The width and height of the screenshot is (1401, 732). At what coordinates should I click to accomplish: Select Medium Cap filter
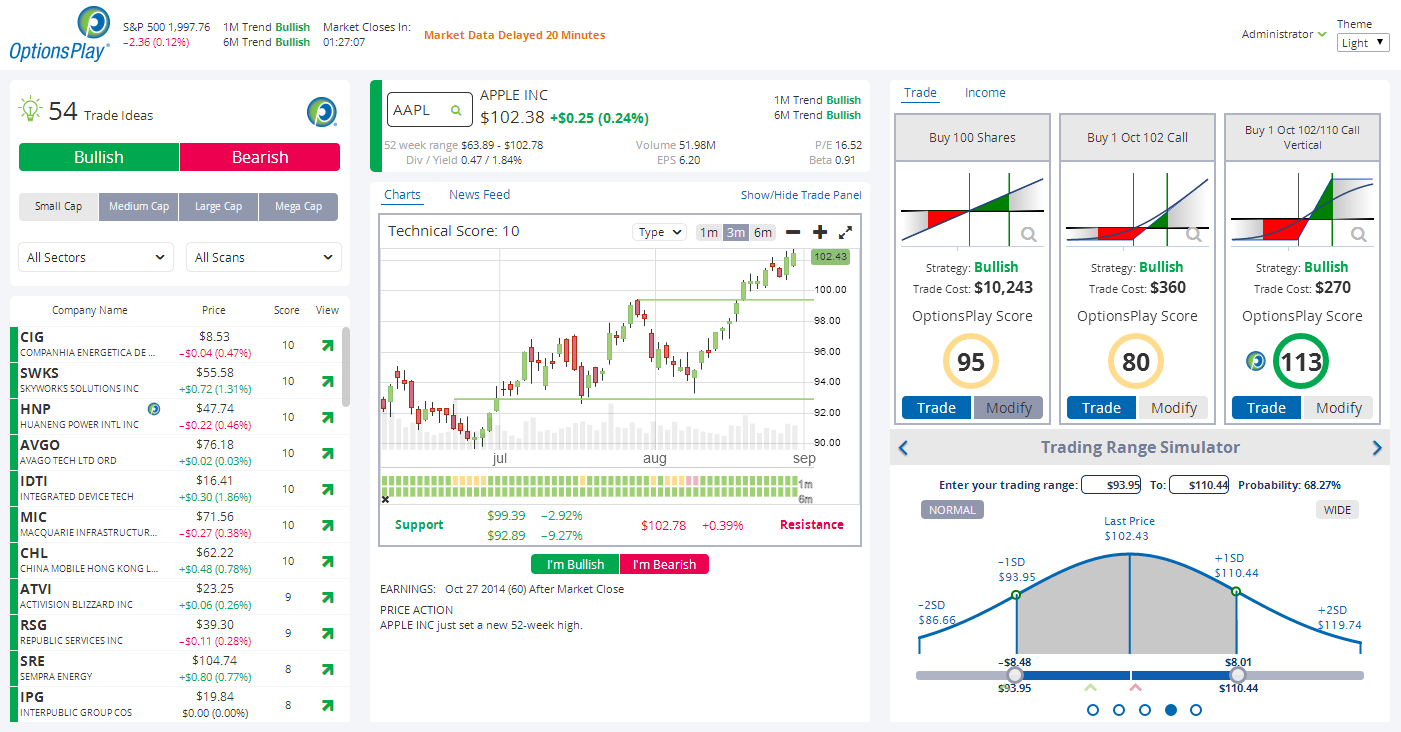tap(139, 206)
